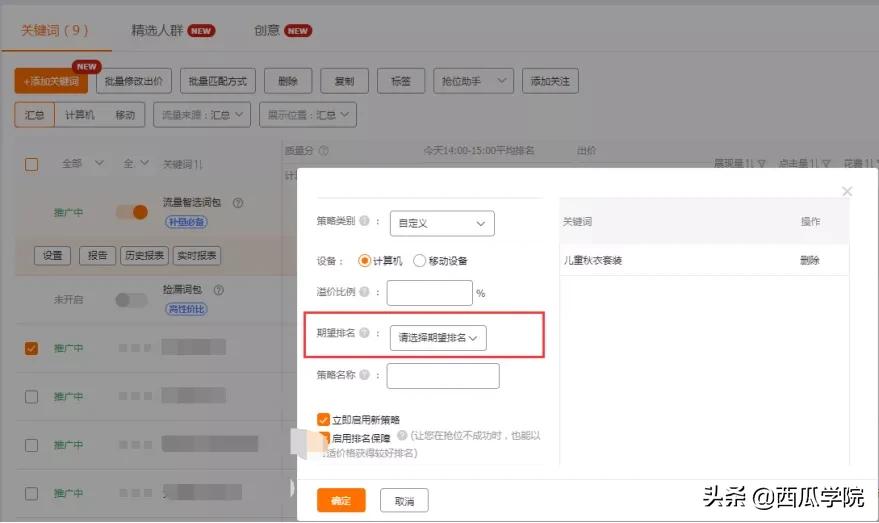The image size is (879, 523).
Task: Select the 计算机 segment in the toolbar
Action: click(80, 115)
